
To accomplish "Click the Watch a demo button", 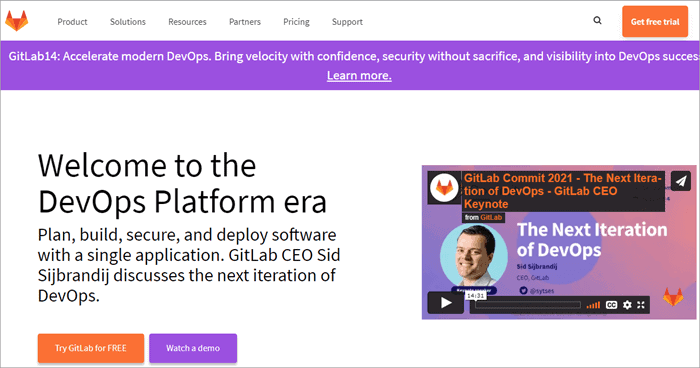I will [x=193, y=348].
